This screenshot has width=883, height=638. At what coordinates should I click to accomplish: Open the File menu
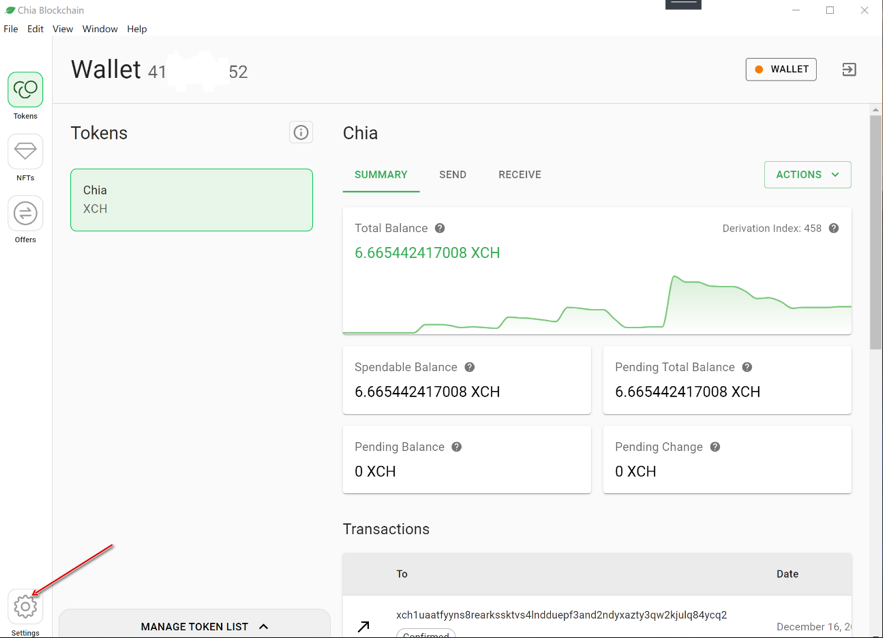tap(11, 29)
